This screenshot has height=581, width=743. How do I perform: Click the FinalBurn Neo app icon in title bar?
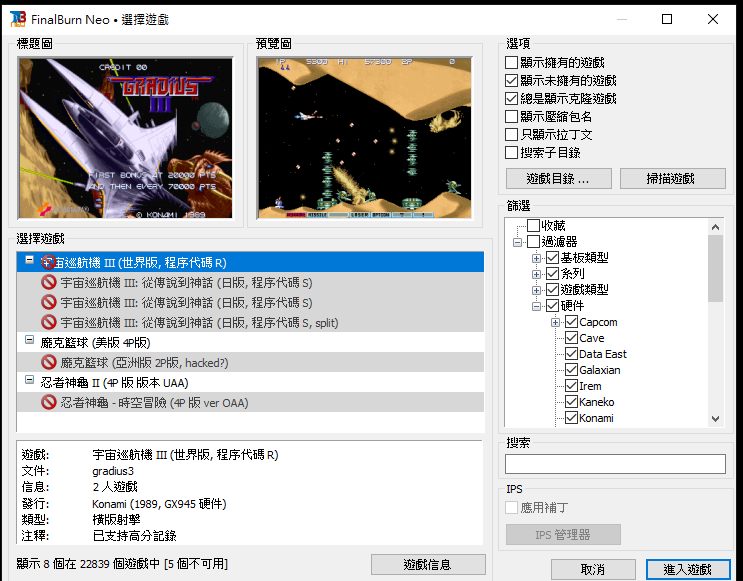(18, 19)
